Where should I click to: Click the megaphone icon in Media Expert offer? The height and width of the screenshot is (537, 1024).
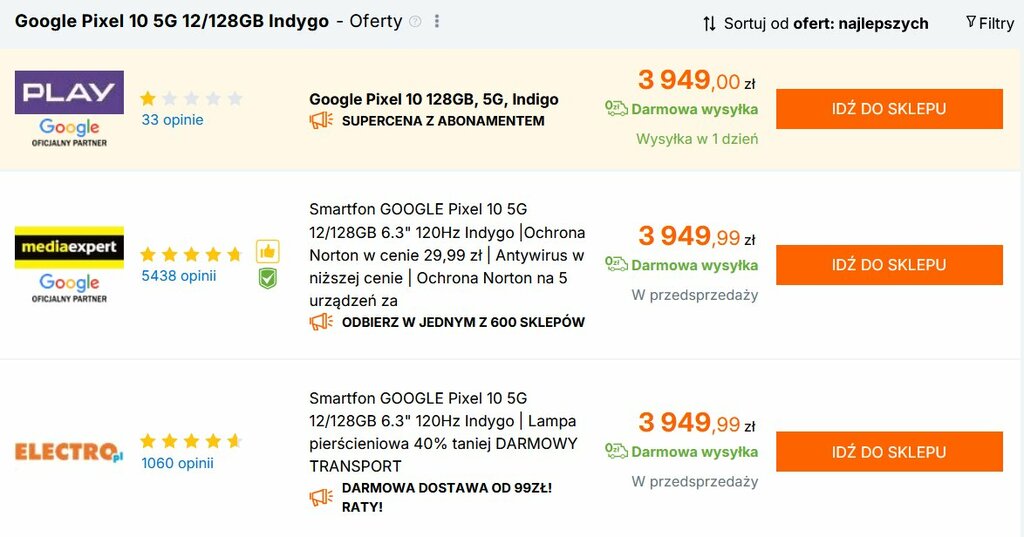tap(321, 322)
